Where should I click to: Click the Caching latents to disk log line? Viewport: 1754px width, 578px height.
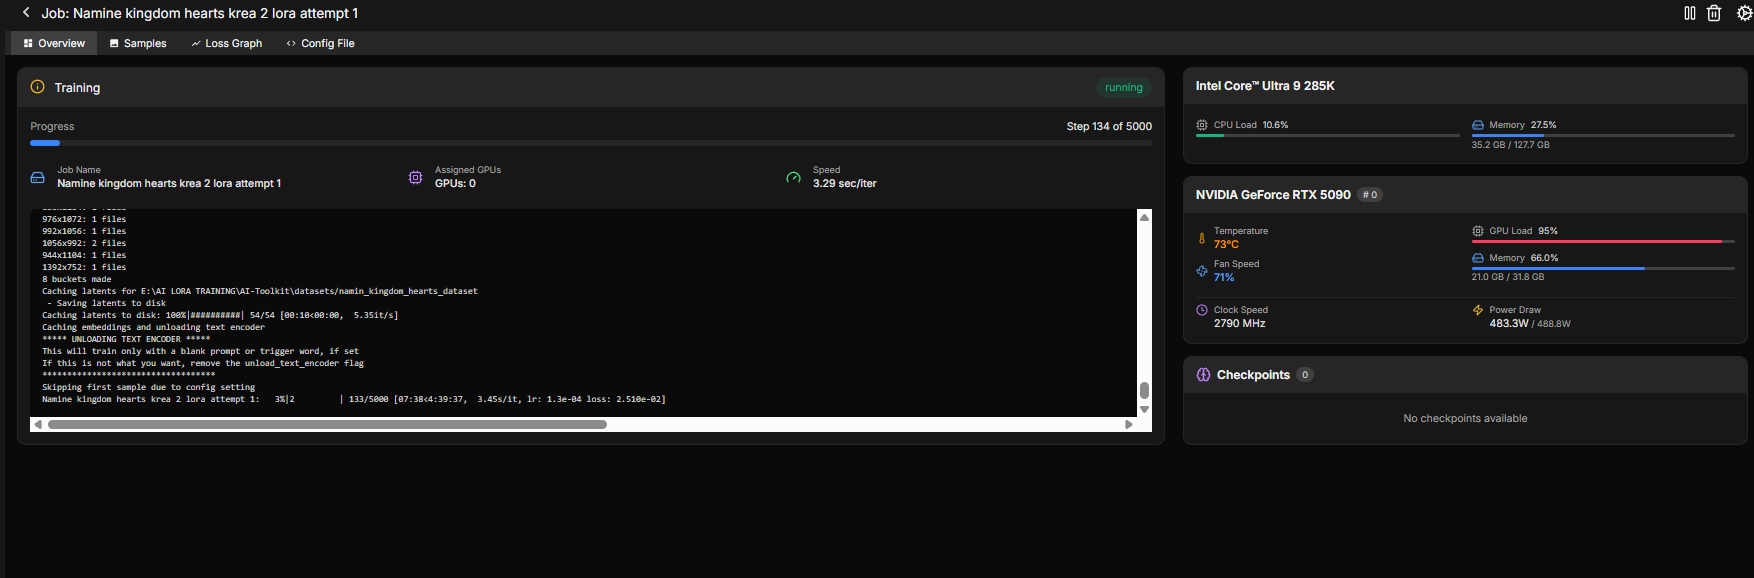point(220,315)
